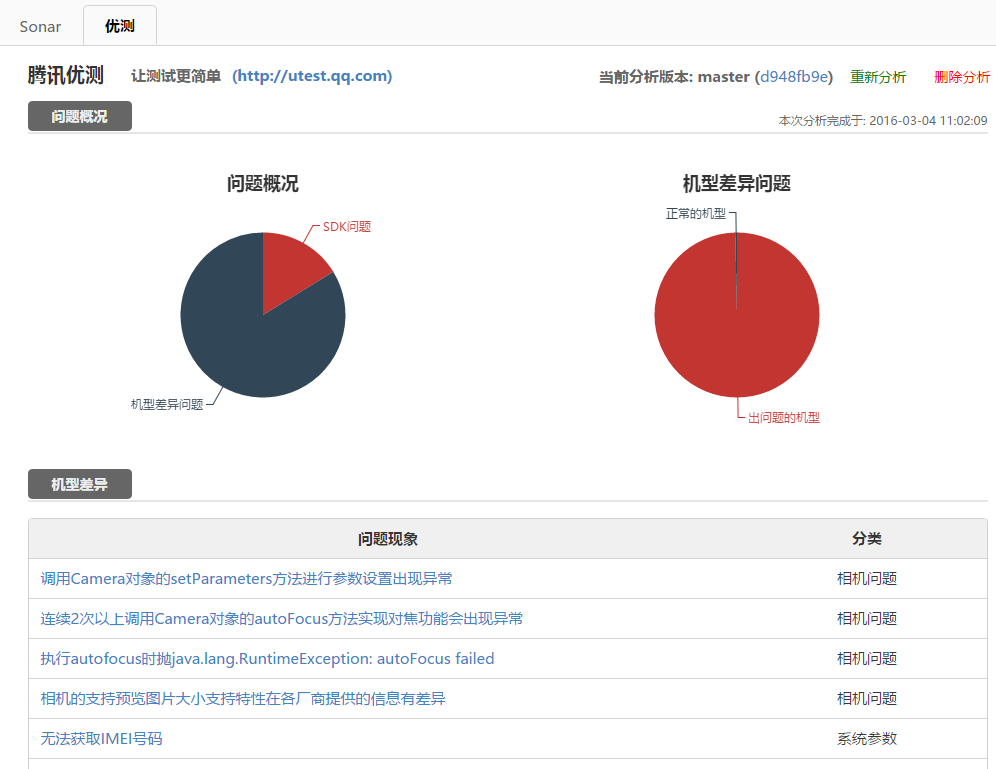
Task: Click the 机型差异问题 chart title
Action: (737, 184)
